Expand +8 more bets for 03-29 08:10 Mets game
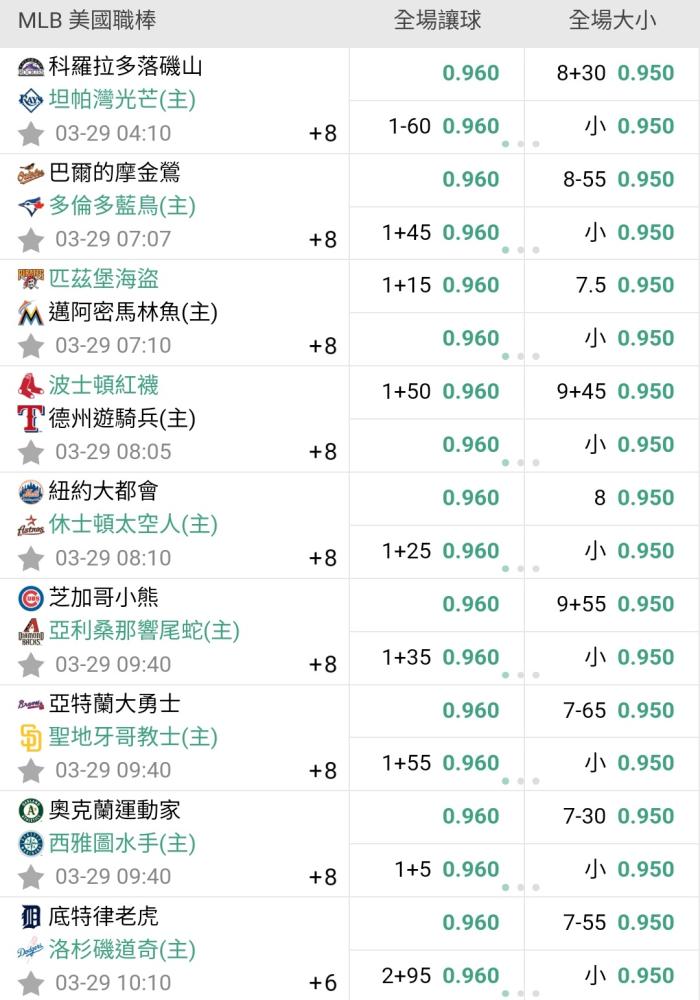 tap(323, 558)
